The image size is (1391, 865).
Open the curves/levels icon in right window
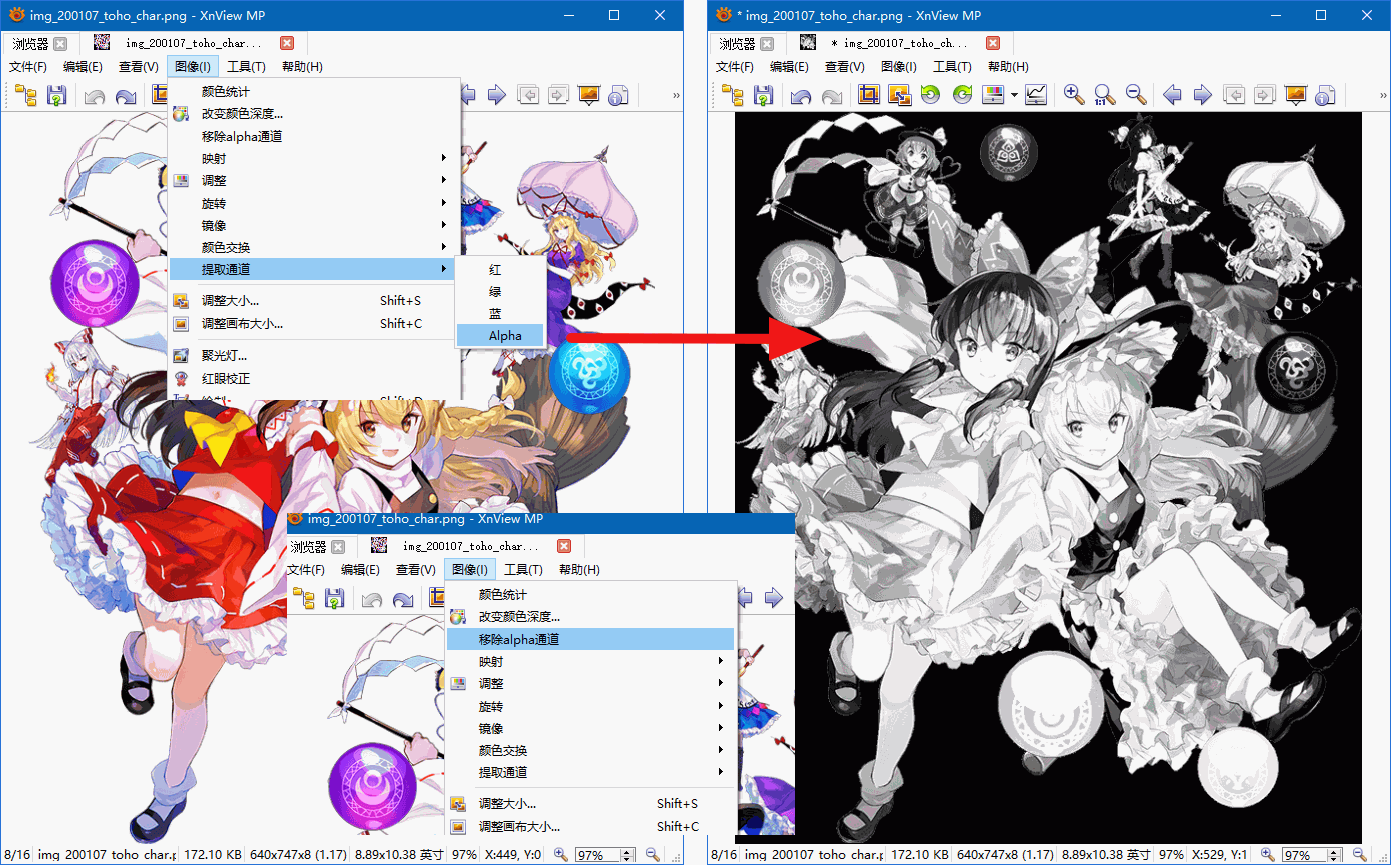(1036, 95)
